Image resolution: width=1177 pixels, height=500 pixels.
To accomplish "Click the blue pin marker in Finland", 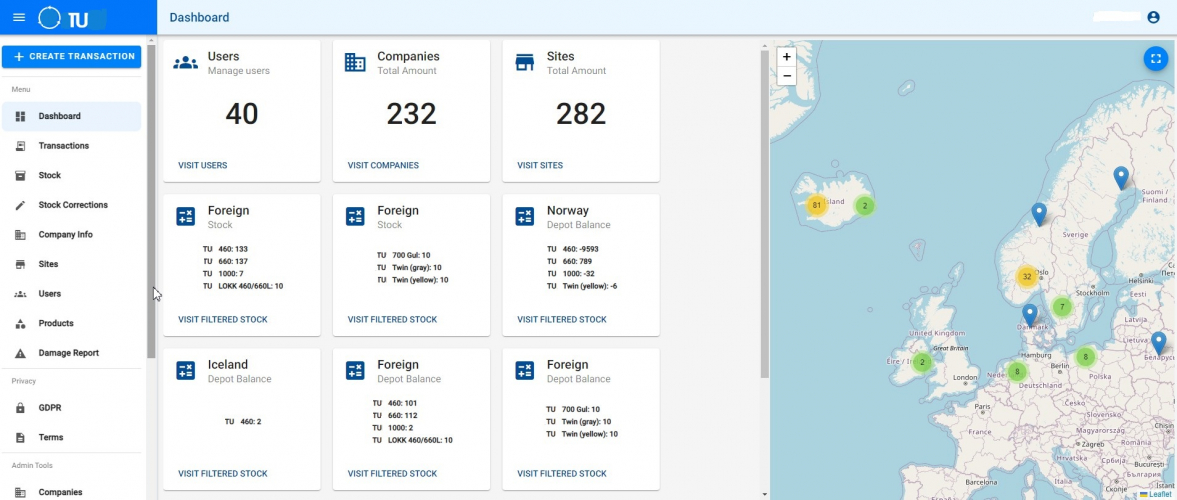I will point(1121,178).
